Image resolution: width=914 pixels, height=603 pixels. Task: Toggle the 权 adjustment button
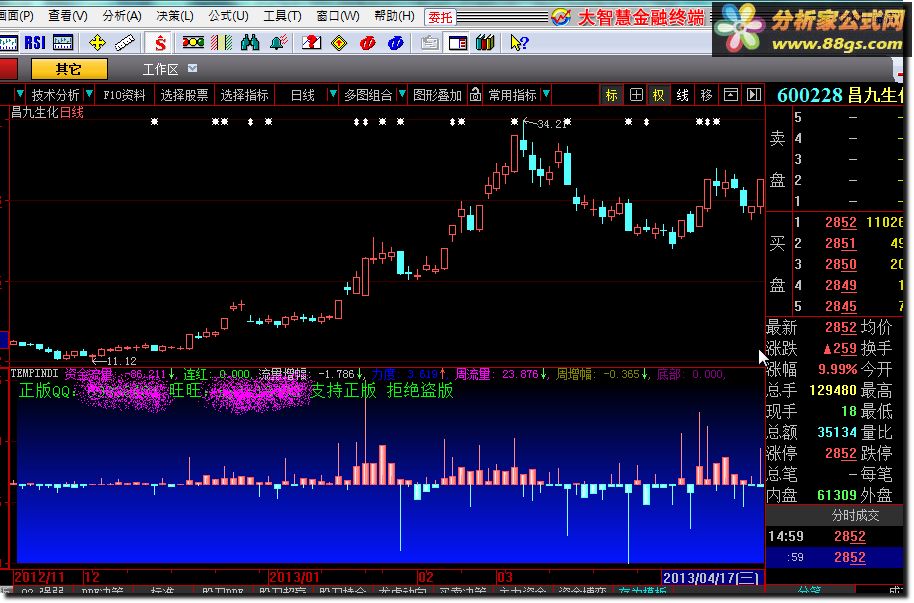point(659,94)
